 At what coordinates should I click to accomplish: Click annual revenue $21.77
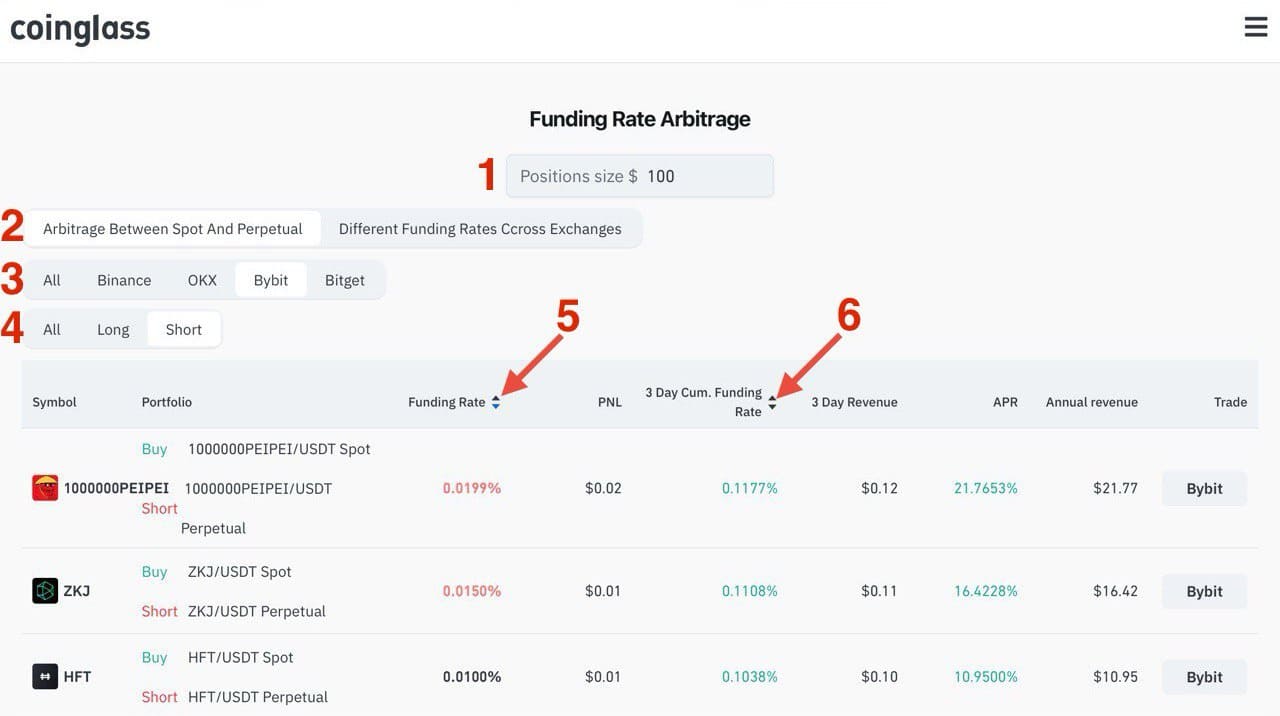pos(1115,488)
